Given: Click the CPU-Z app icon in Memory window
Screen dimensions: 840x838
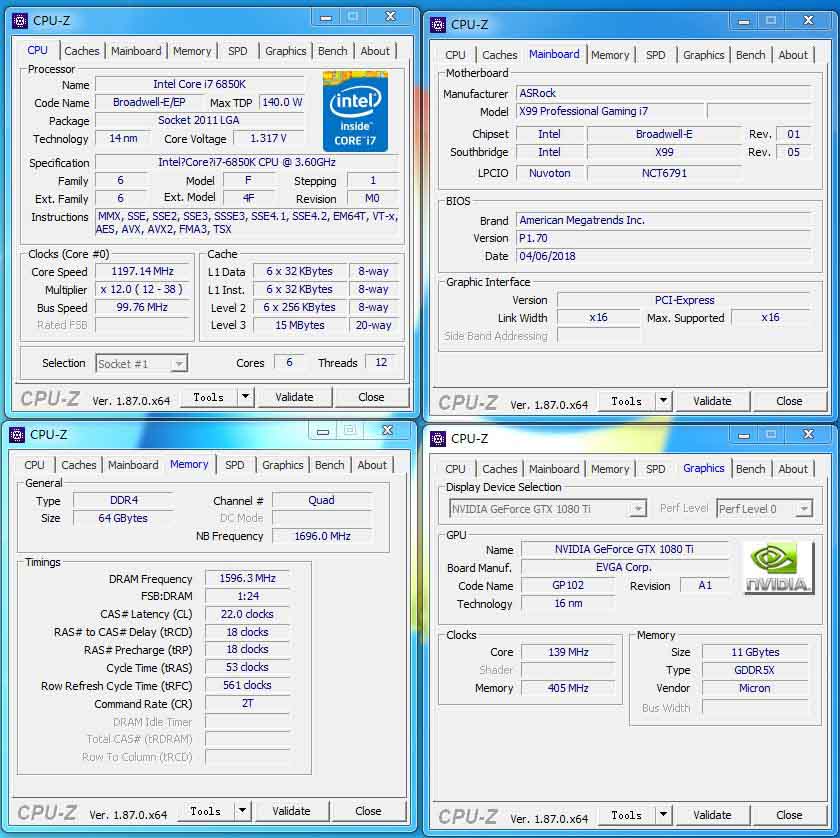Looking at the screenshot, I should click(17, 435).
